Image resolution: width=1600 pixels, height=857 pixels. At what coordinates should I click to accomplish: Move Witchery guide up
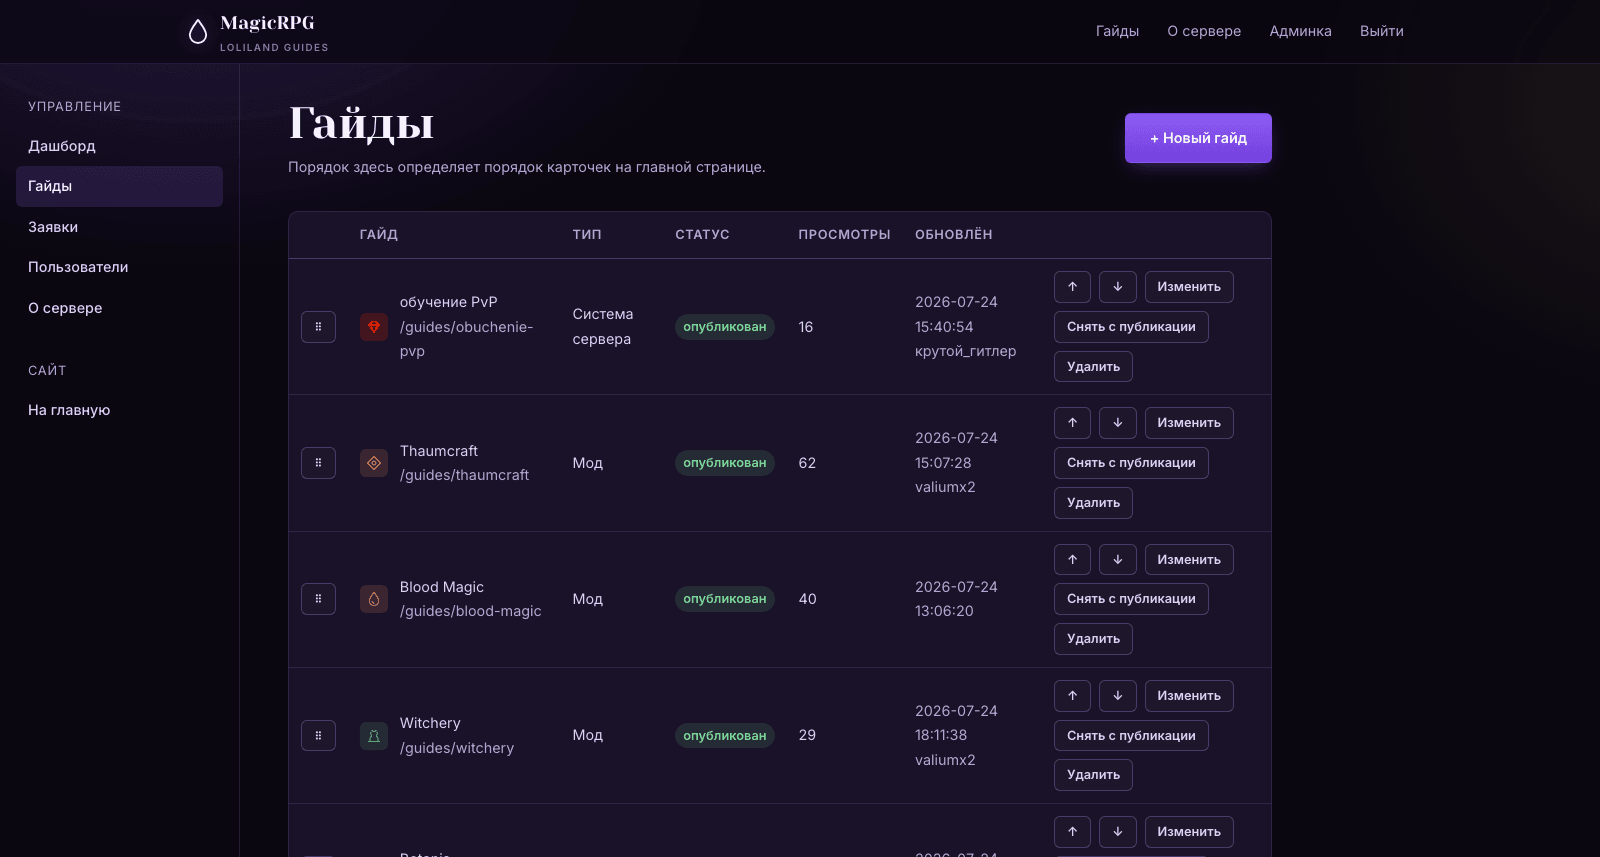[1072, 696]
